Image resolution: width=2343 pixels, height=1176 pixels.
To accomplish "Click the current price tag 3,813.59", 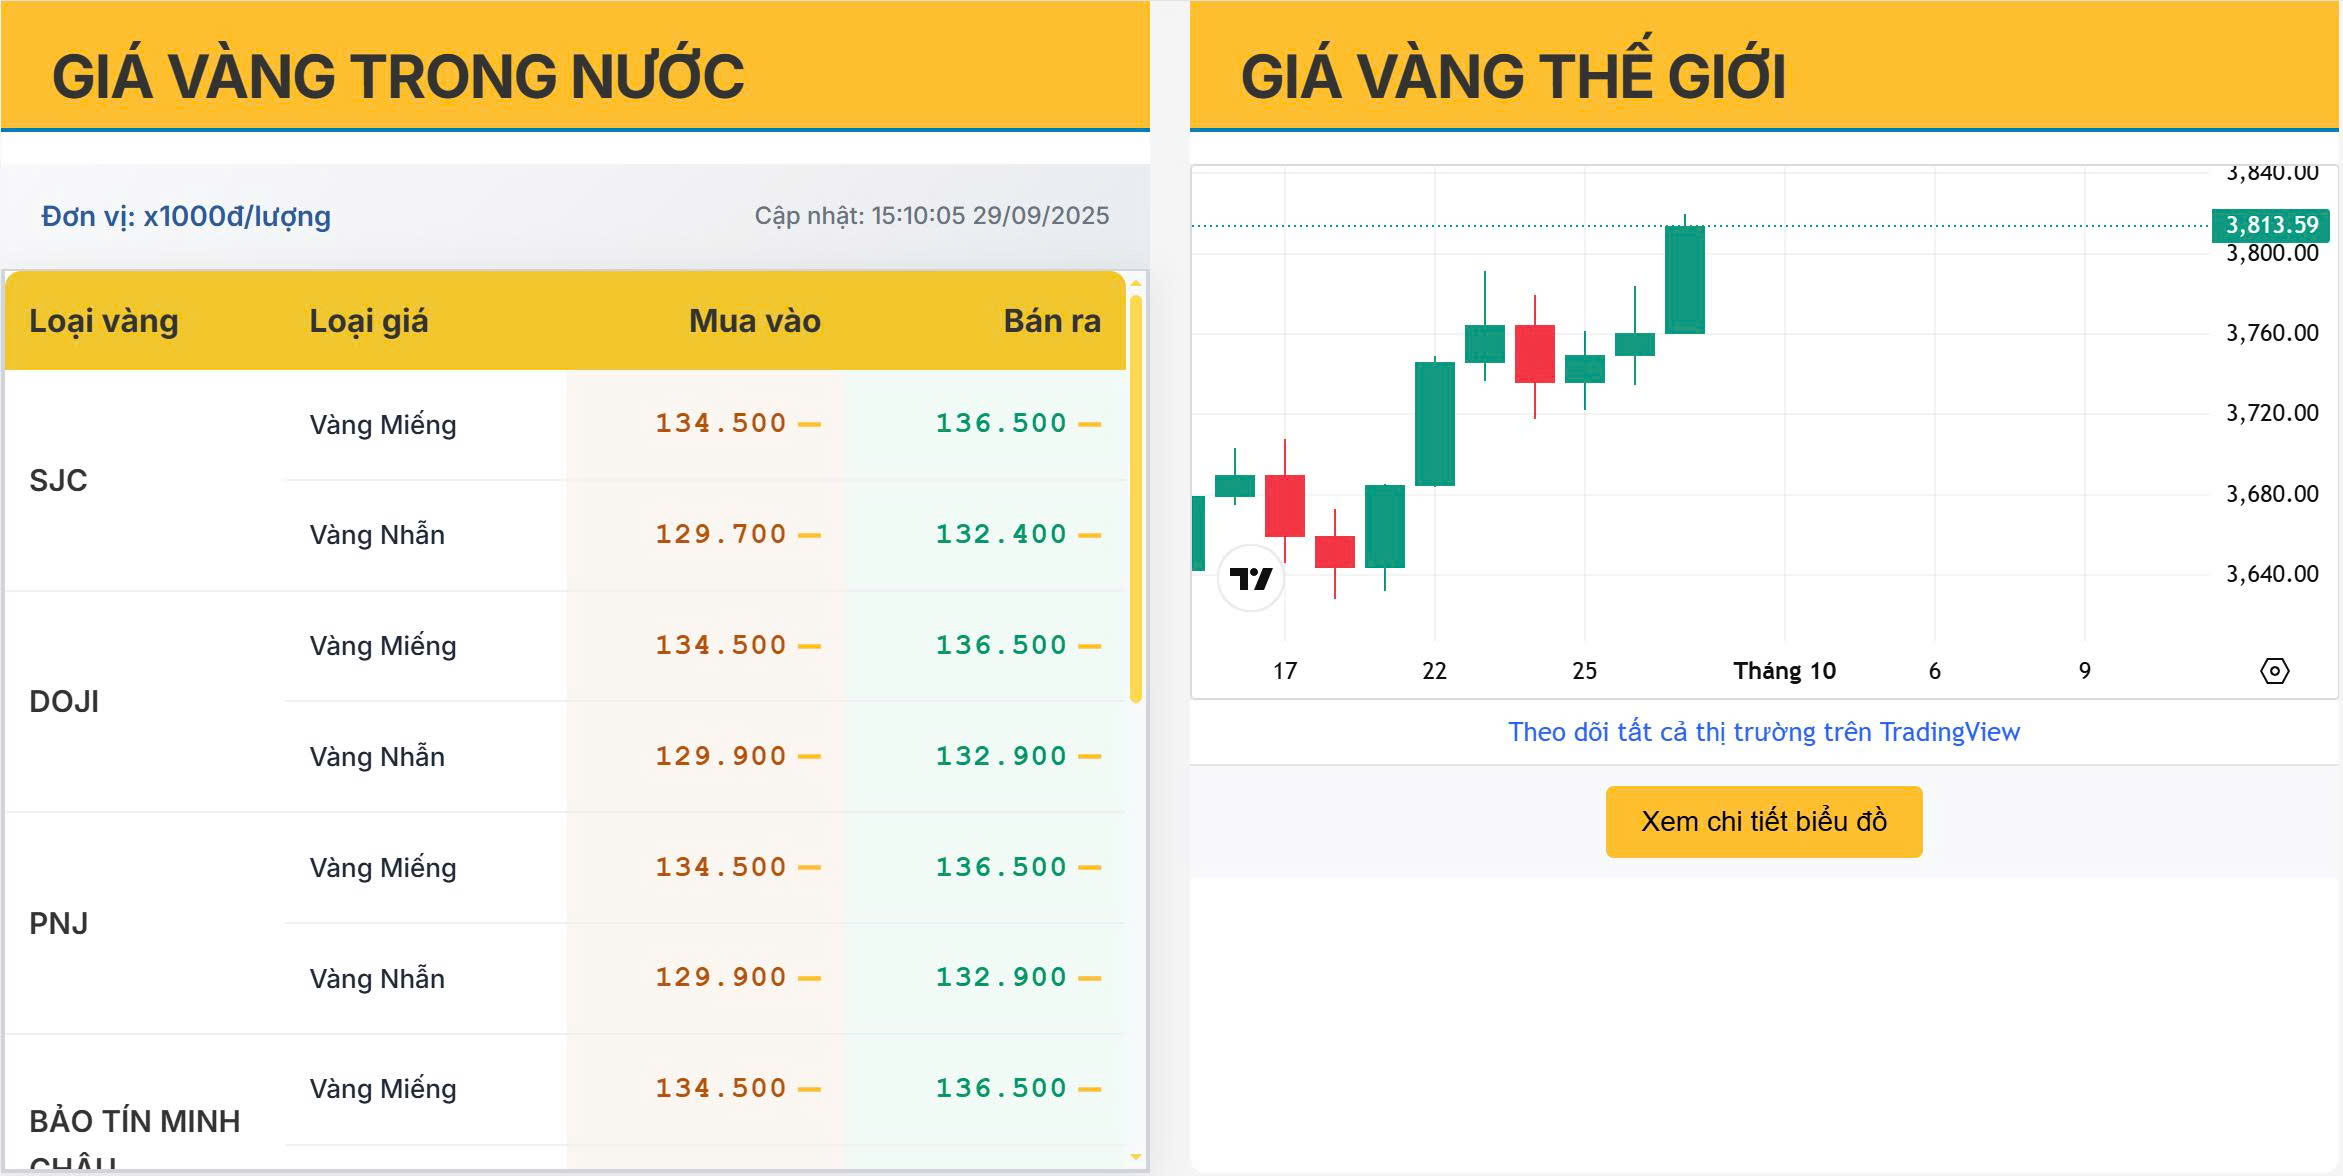I will [2271, 225].
